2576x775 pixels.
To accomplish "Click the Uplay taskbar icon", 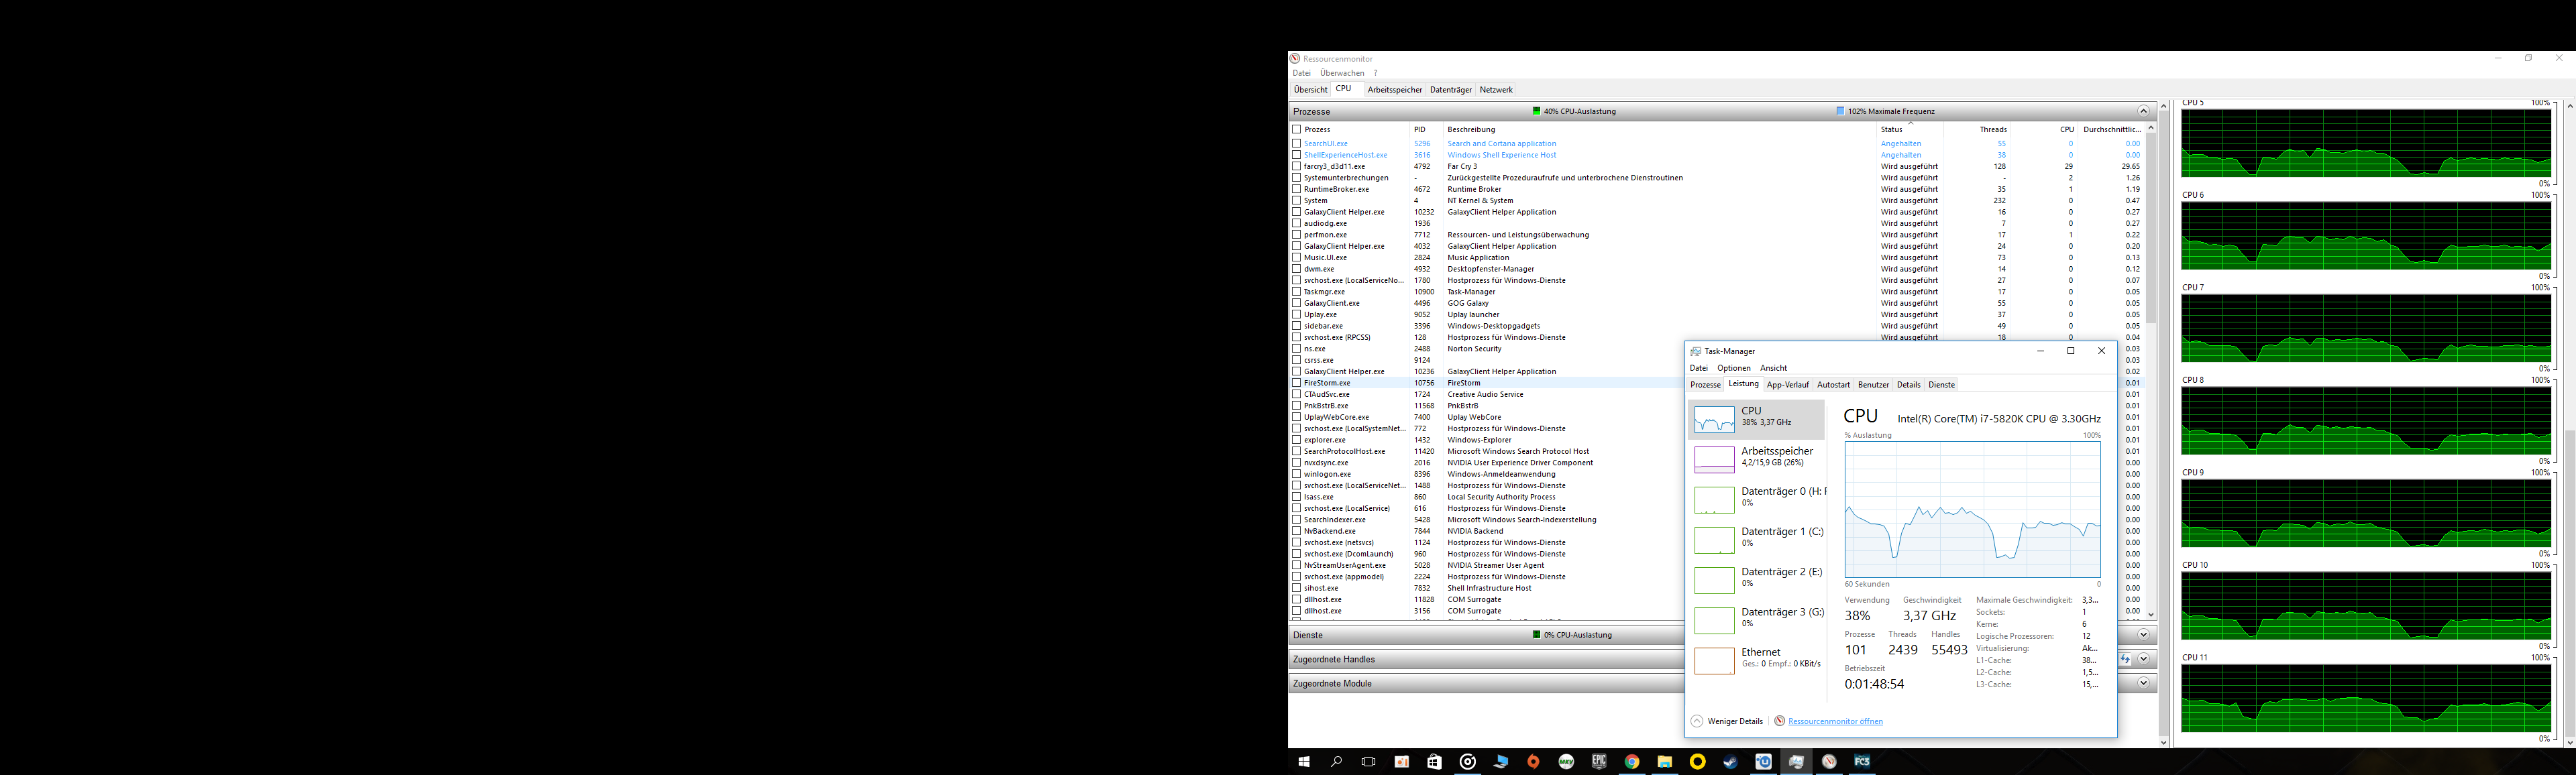I will click(1763, 762).
